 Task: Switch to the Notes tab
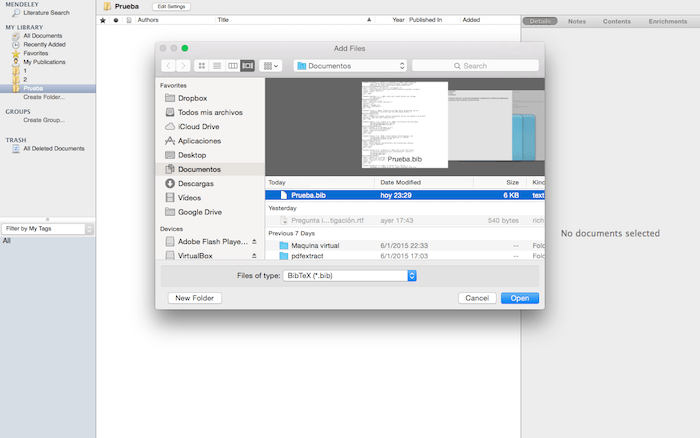pyautogui.click(x=577, y=21)
